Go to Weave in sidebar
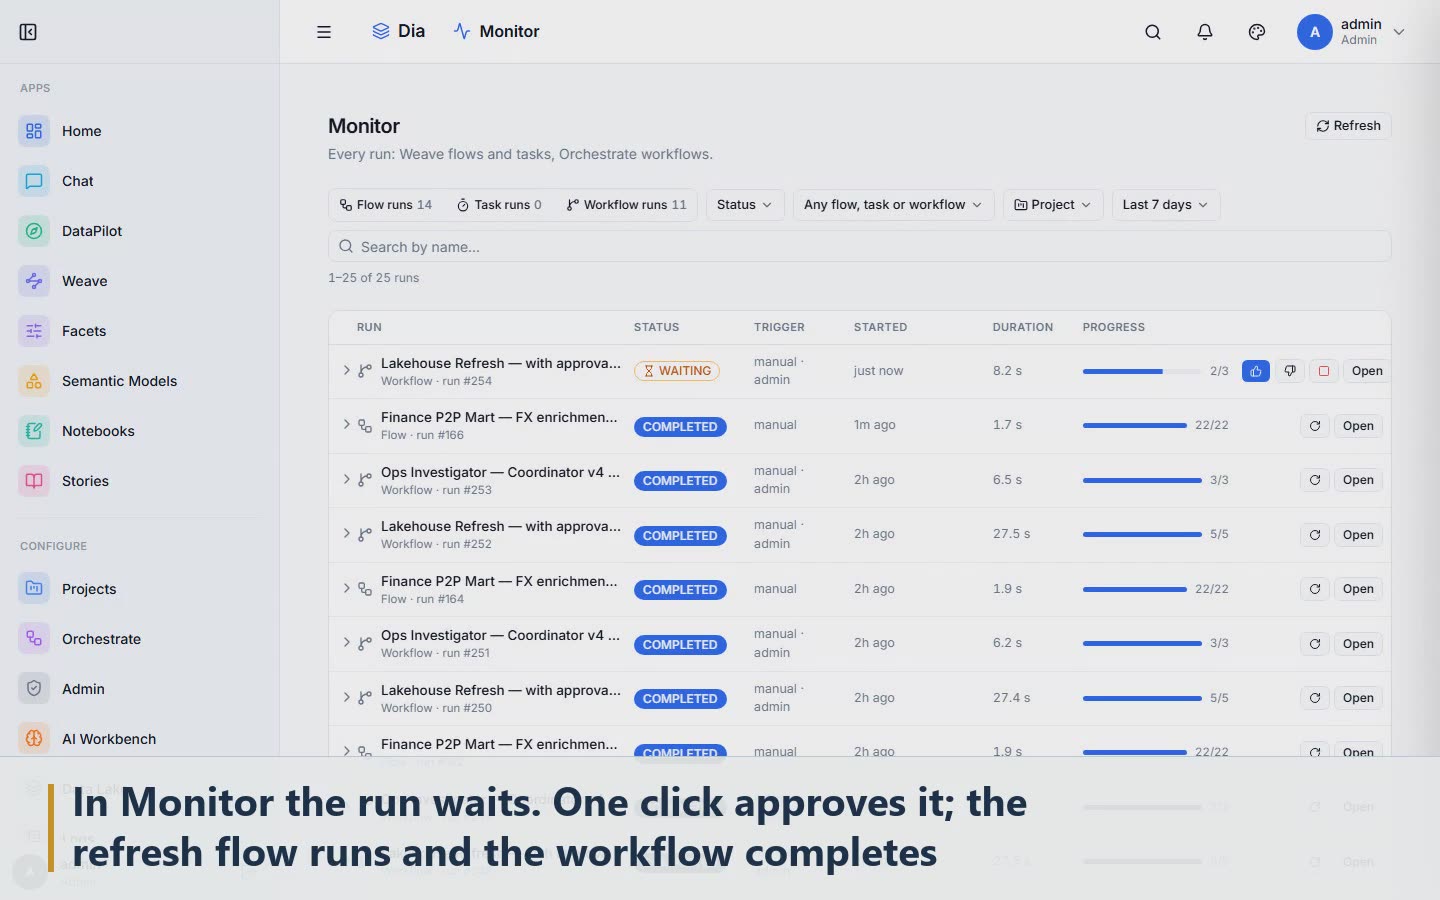 click(139, 281)
